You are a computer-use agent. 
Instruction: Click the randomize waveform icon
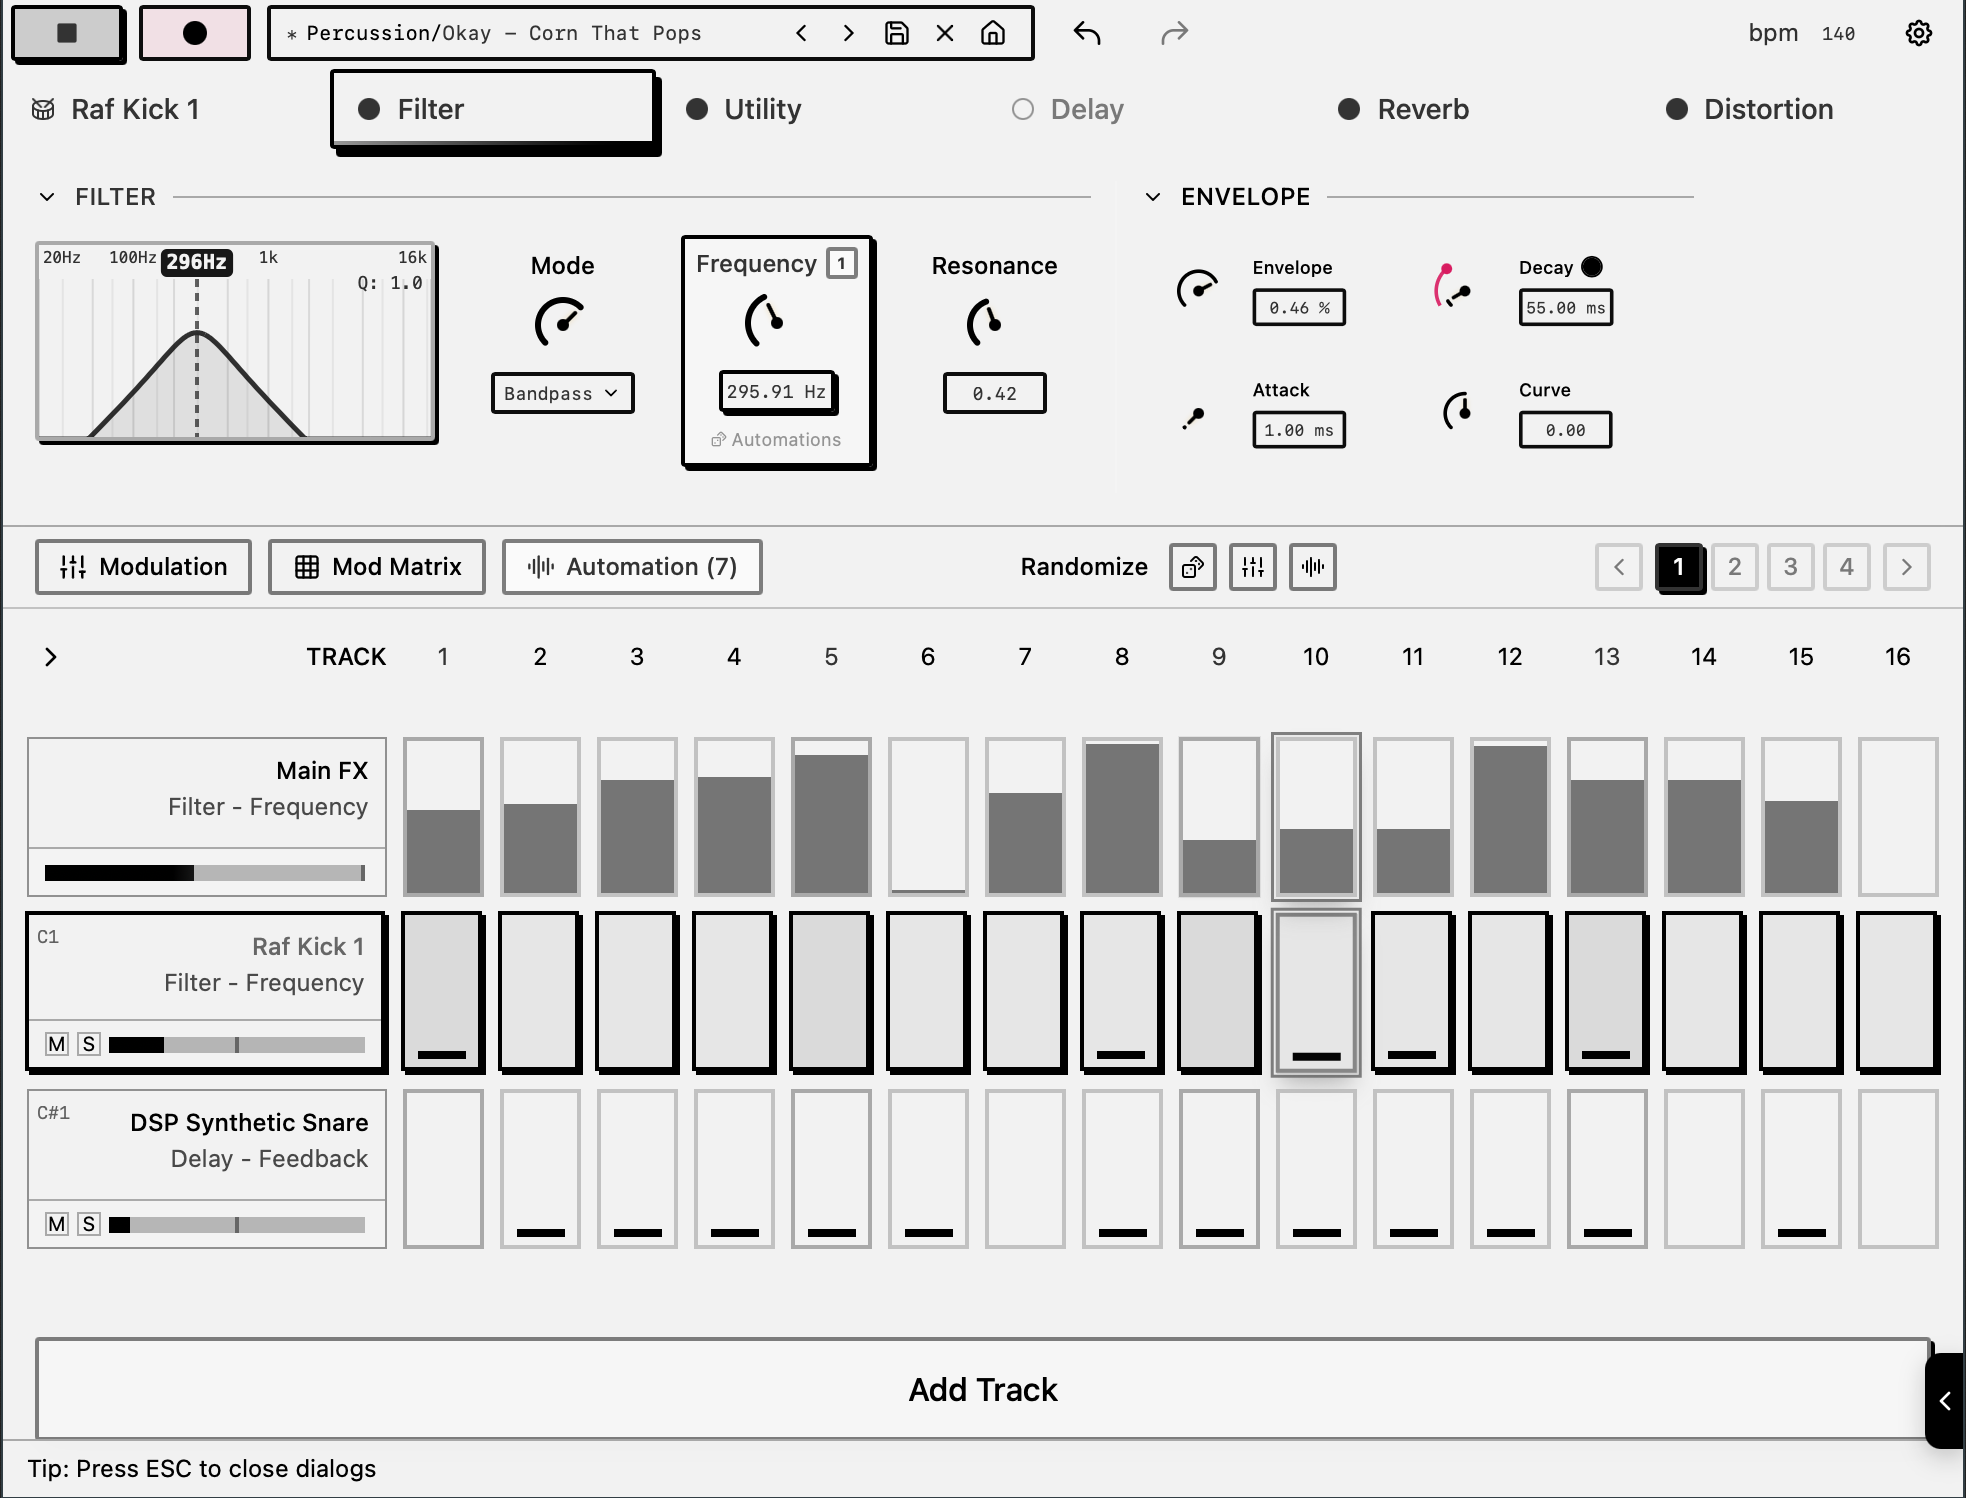click(1312, 567)
